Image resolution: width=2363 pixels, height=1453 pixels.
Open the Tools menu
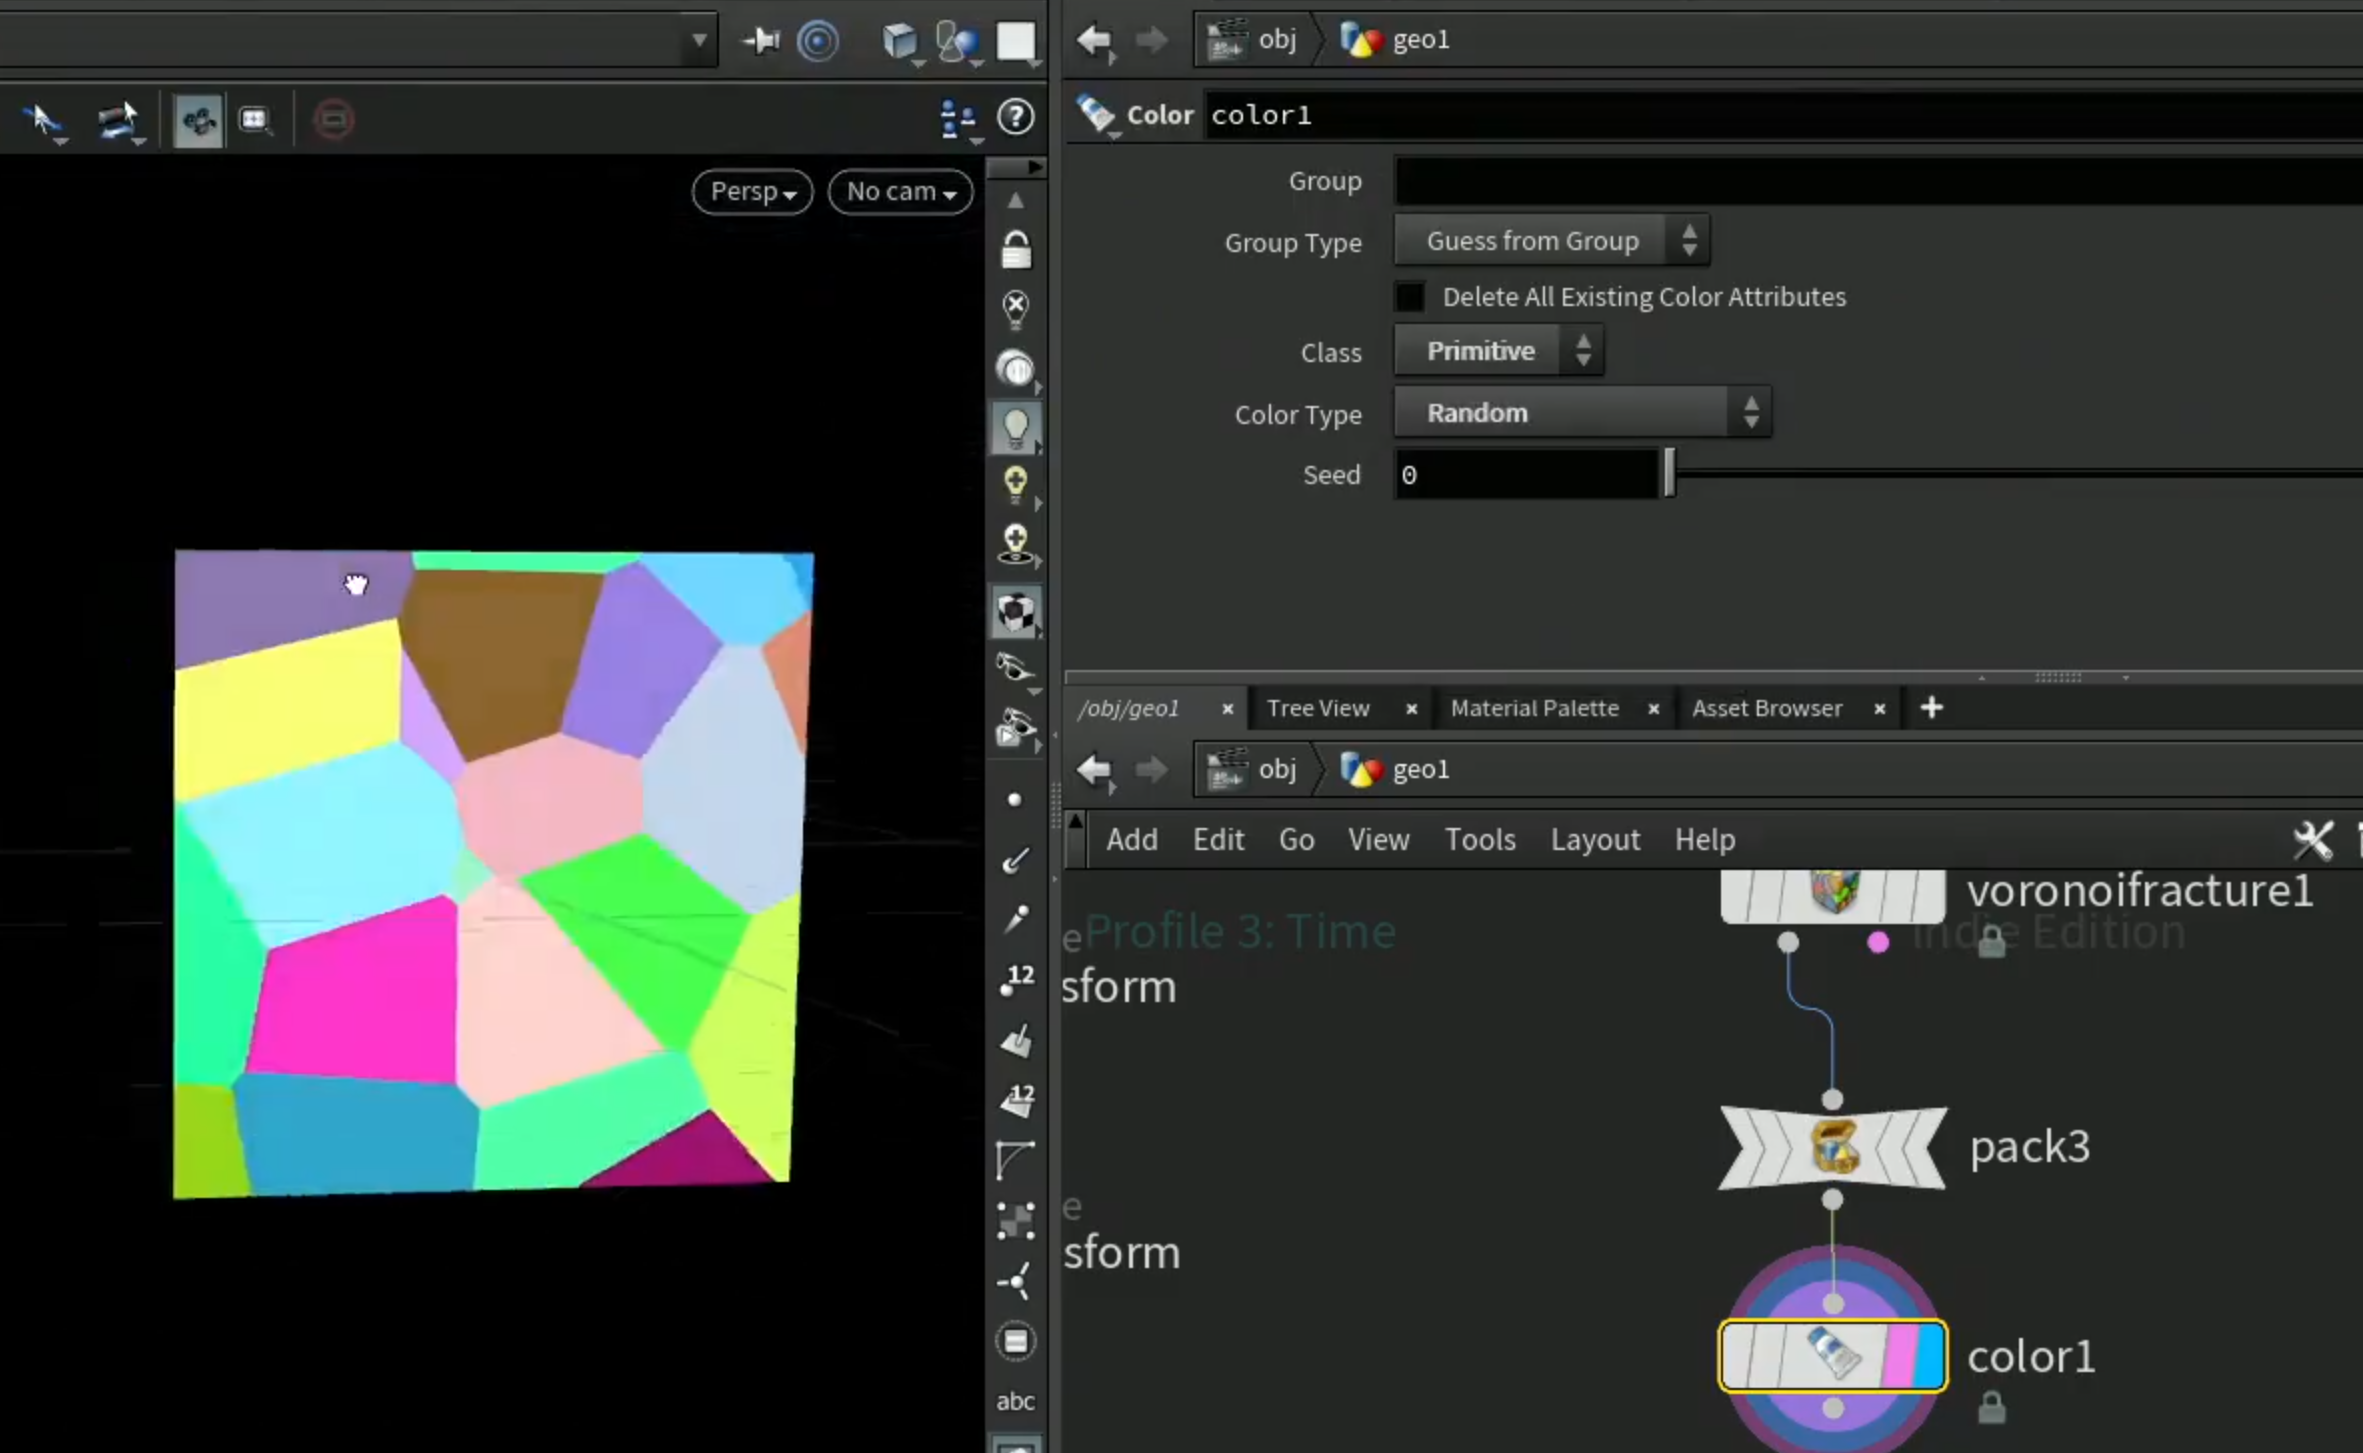[x=1480, y=840]
